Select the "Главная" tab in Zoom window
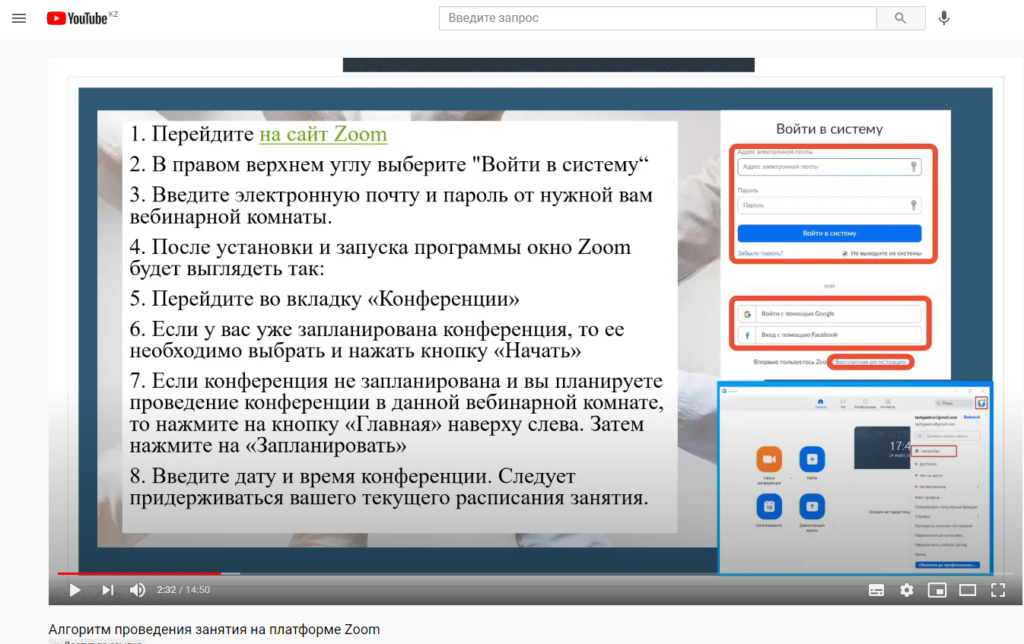 click(820, 404)
